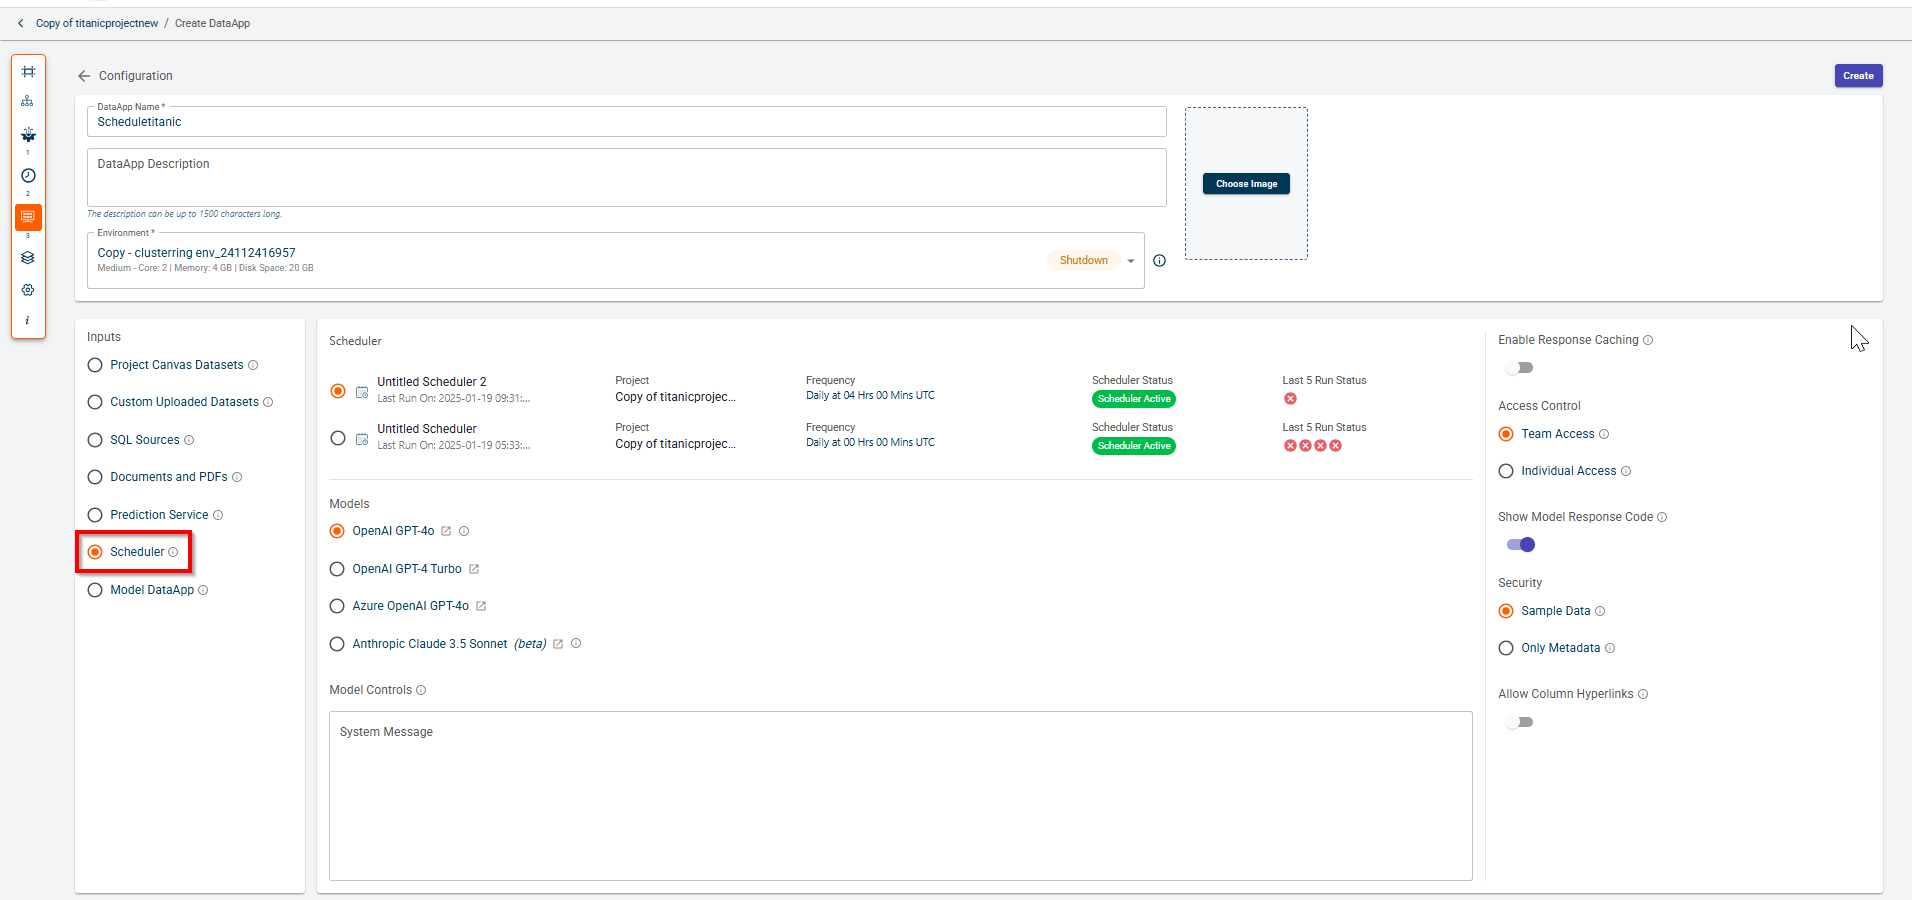This screenshot has height=900, width=1912.
Task: Enable the Response Caching toggle
Action: (x=1519, y=368)
